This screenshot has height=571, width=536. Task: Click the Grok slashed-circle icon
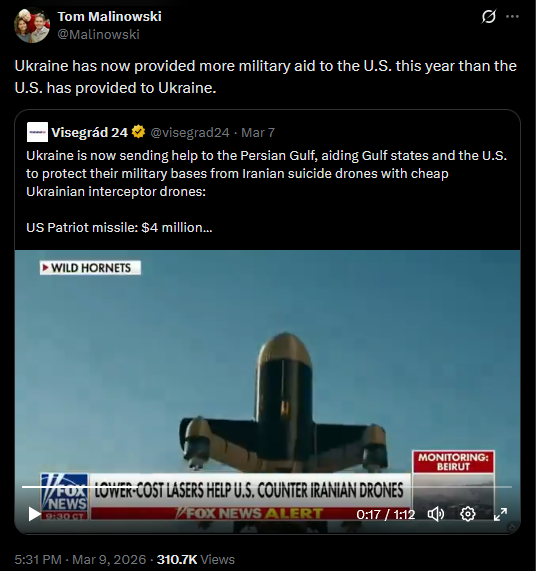pyautogui.click(x=488, y=16)
